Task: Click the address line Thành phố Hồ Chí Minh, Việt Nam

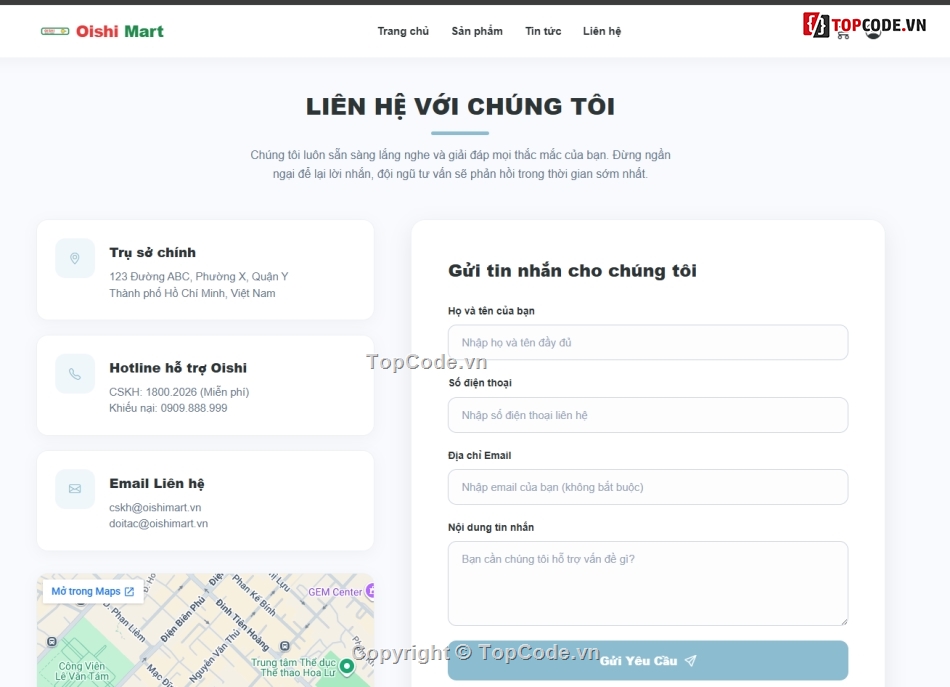Action: 192,293
